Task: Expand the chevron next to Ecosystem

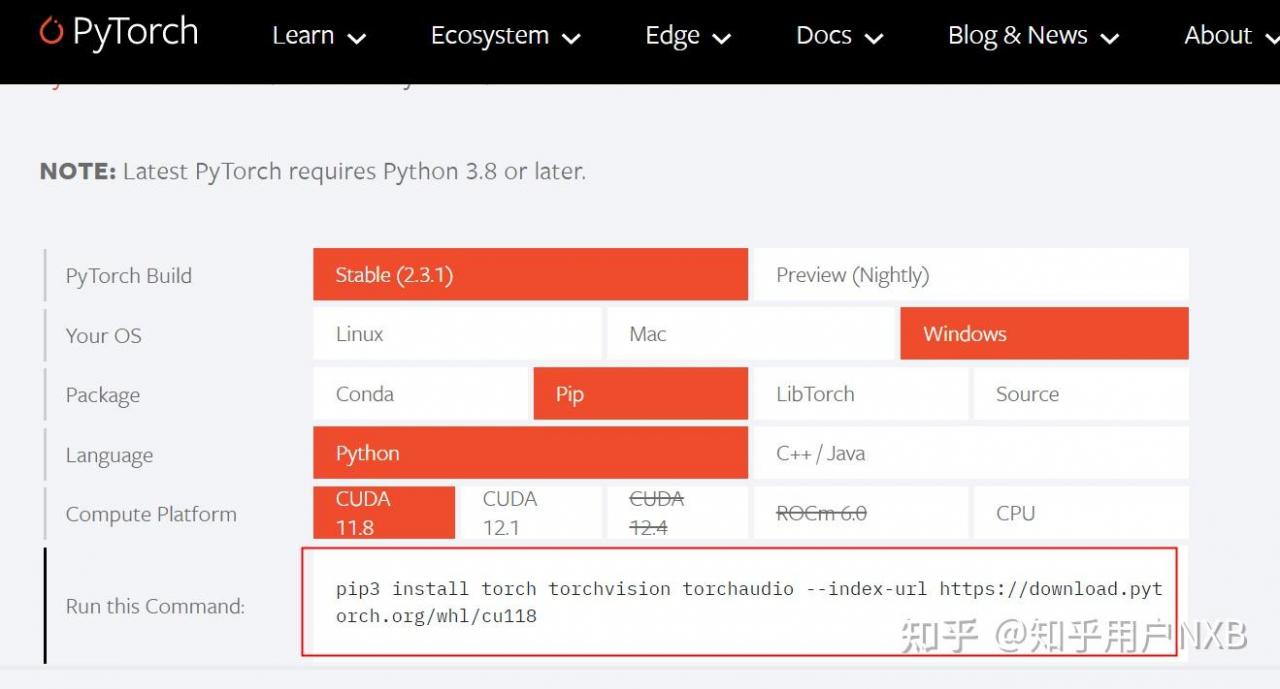Action: pyautogui.click(x=571, y=39)
